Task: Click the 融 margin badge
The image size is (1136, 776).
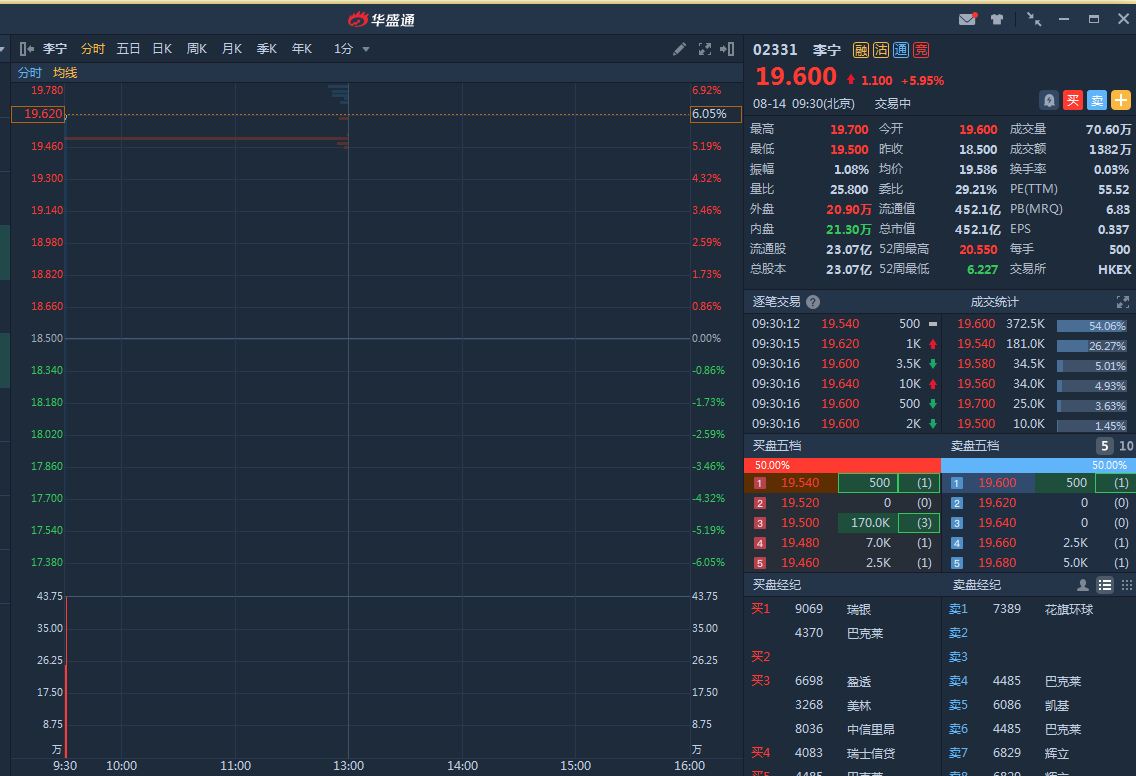Action: (x=861, y=50)
